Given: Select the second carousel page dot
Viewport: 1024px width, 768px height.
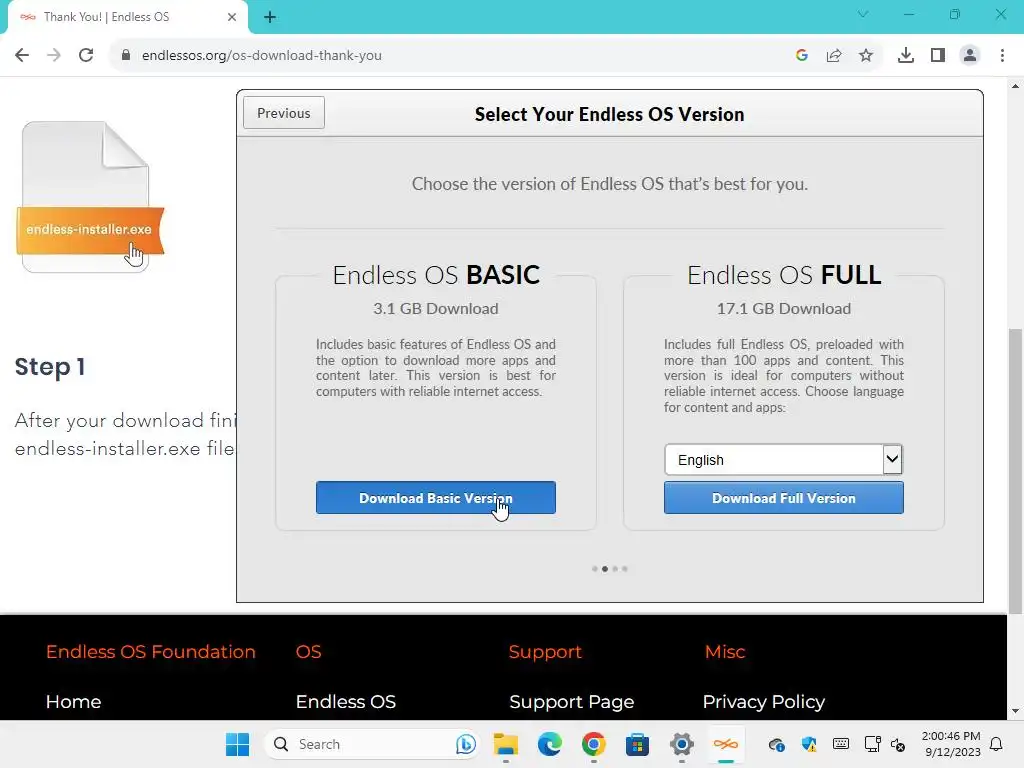Looking at the screenshot, I should [605, 569].
